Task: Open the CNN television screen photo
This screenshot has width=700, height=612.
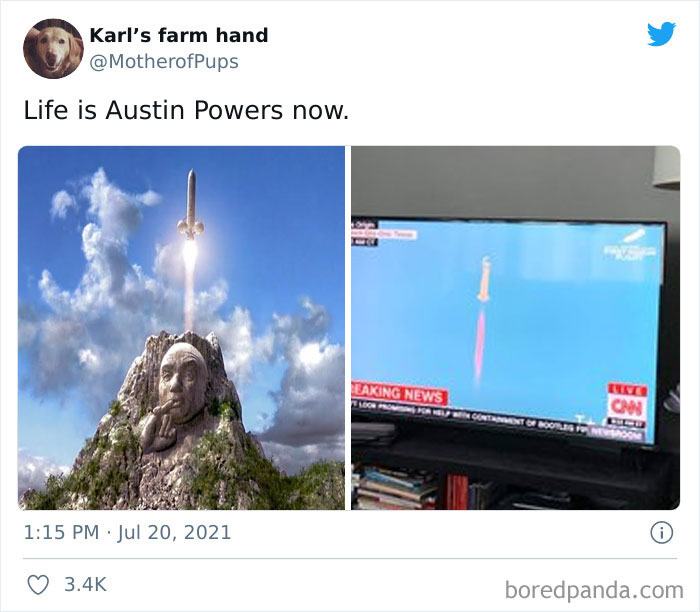Action: tap(516, 328)
